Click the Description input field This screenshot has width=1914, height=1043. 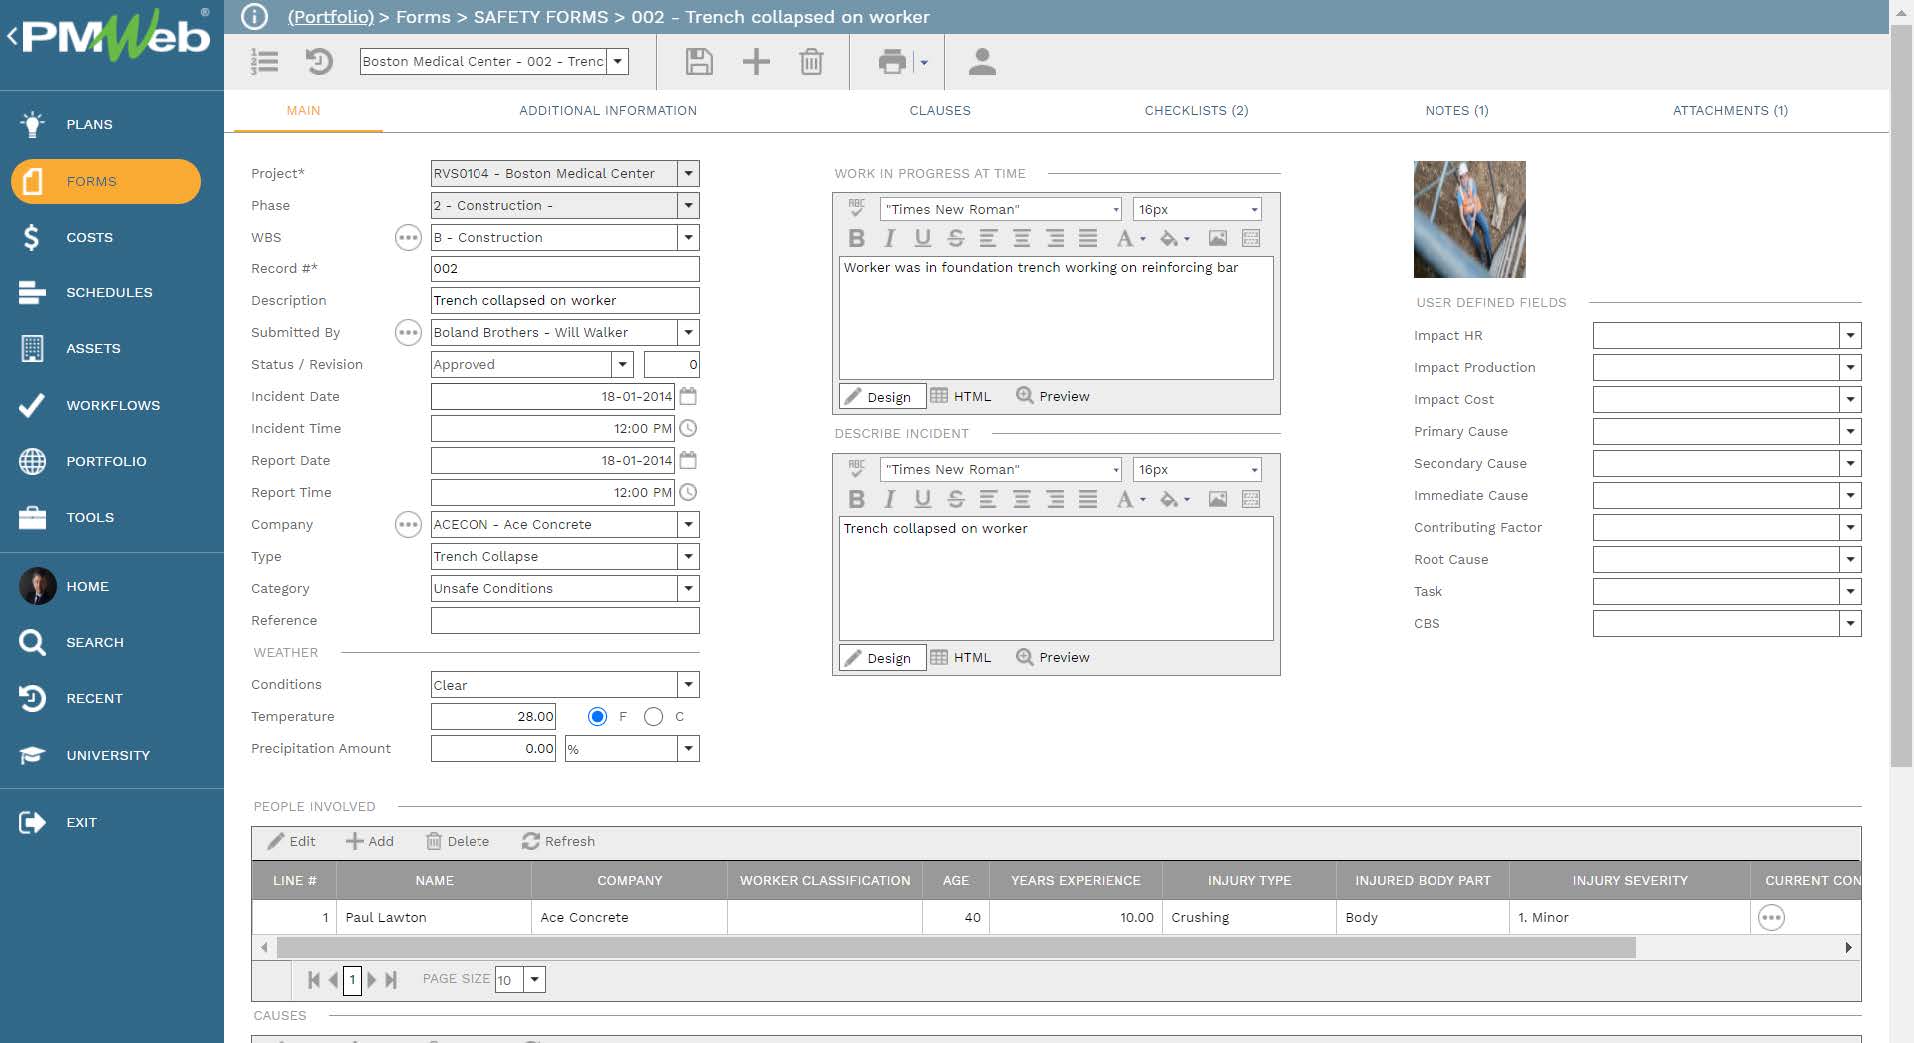pyautogui.click(x=565, y=300)
